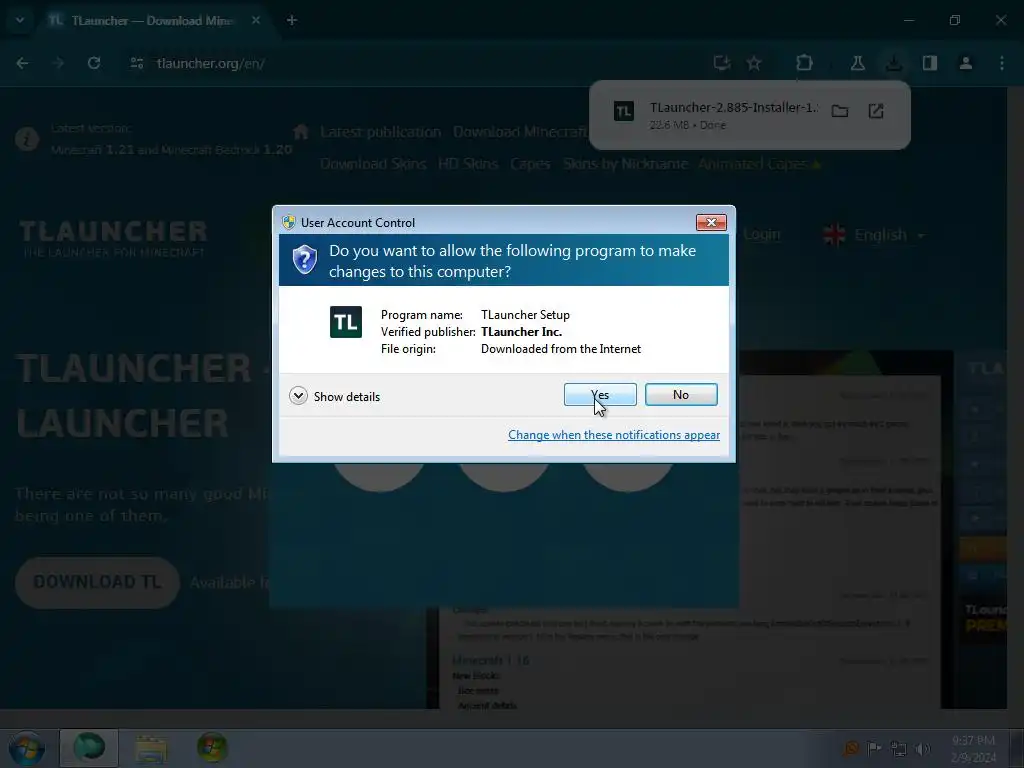Open Download Skins menu item
1024x768 pixels.
(x=373, y=164)
